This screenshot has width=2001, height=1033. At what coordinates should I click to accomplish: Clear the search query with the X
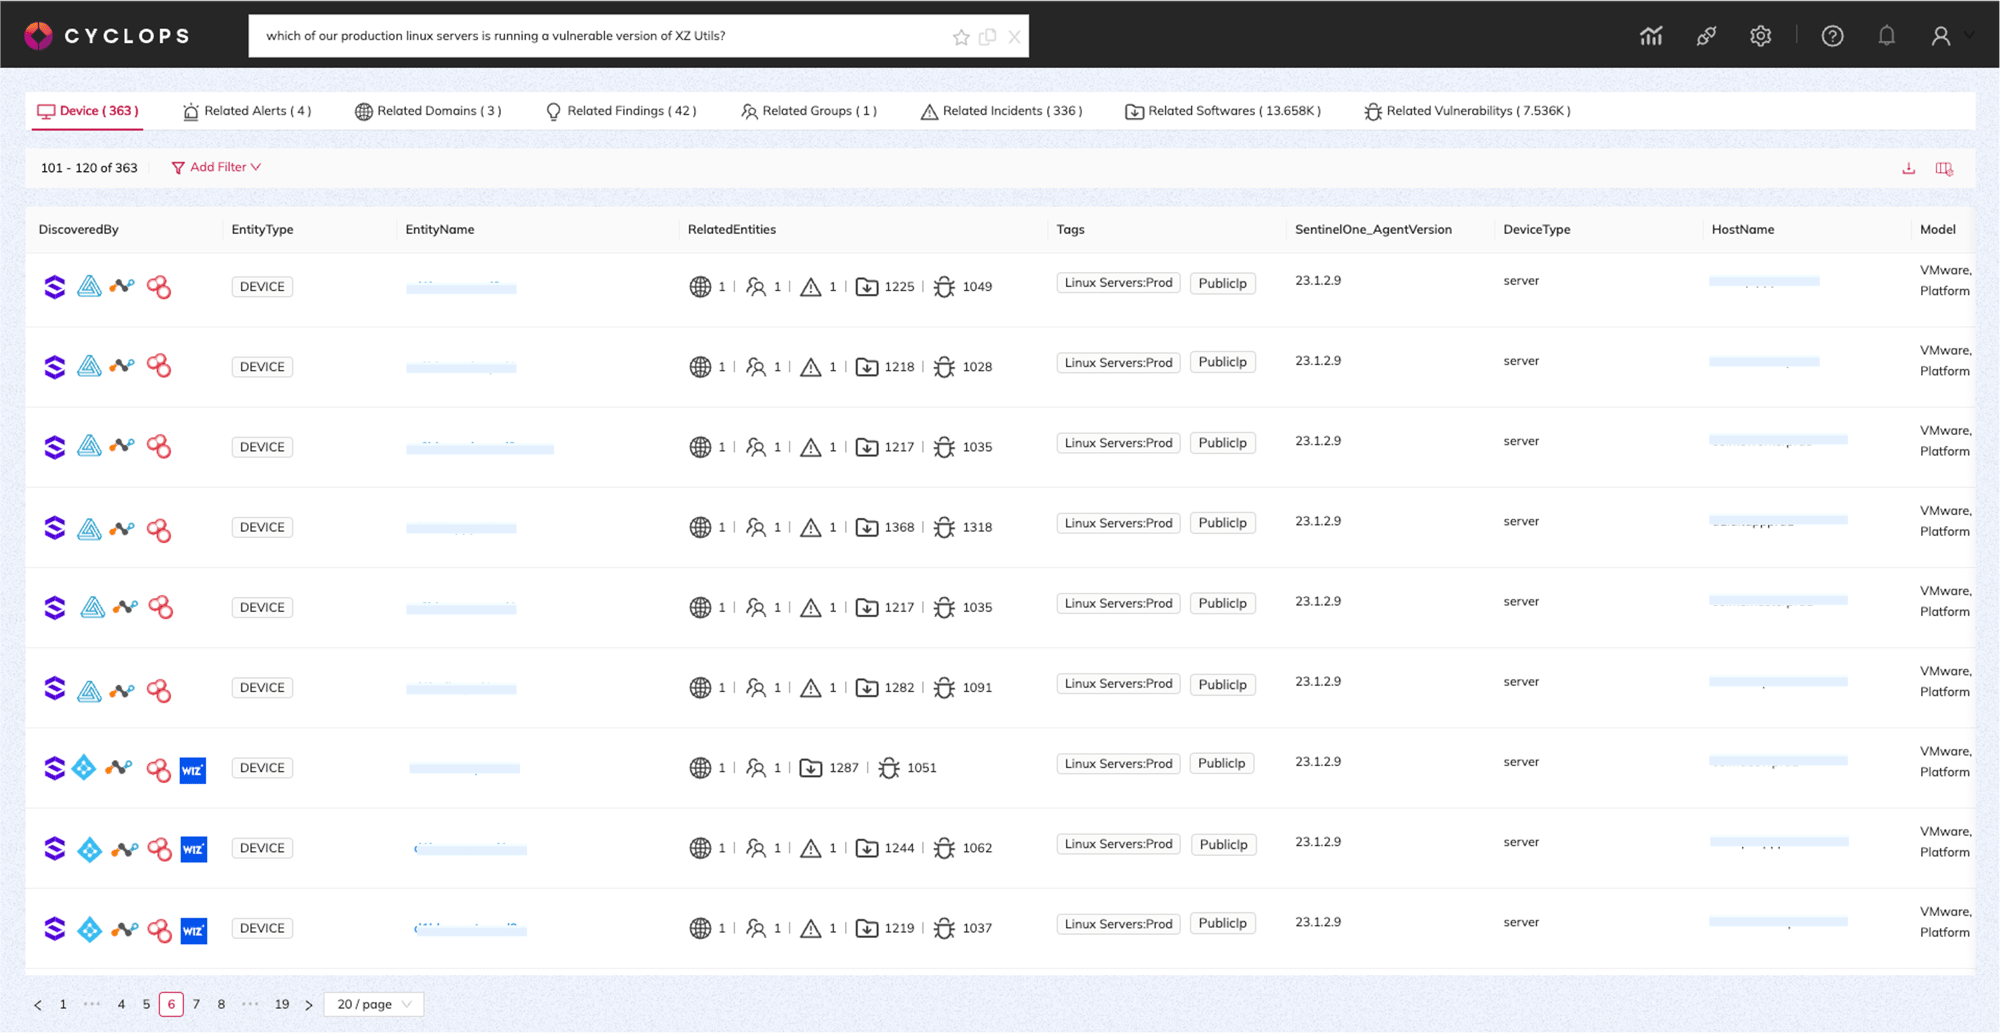(x=1014, y=36)
